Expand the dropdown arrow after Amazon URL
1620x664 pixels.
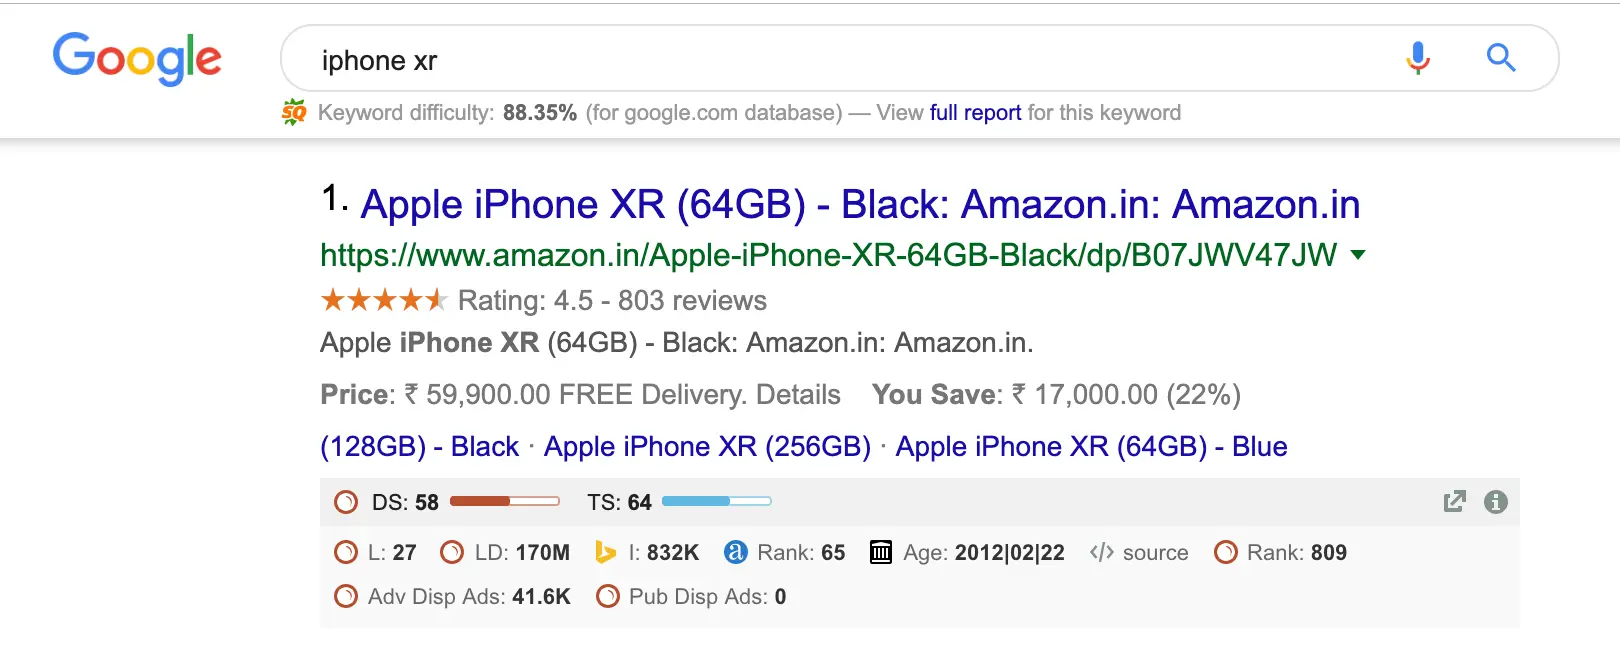coord(1358,255)
